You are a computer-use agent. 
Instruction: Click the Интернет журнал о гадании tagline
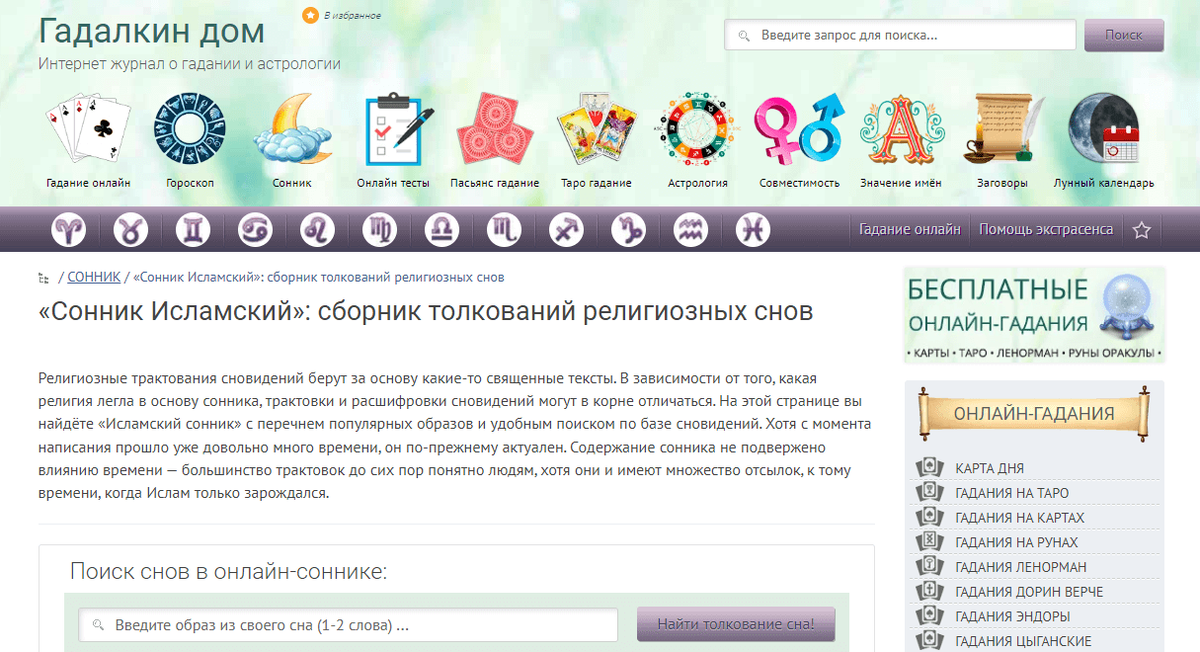pyautogui.click(x=189, y=64)
